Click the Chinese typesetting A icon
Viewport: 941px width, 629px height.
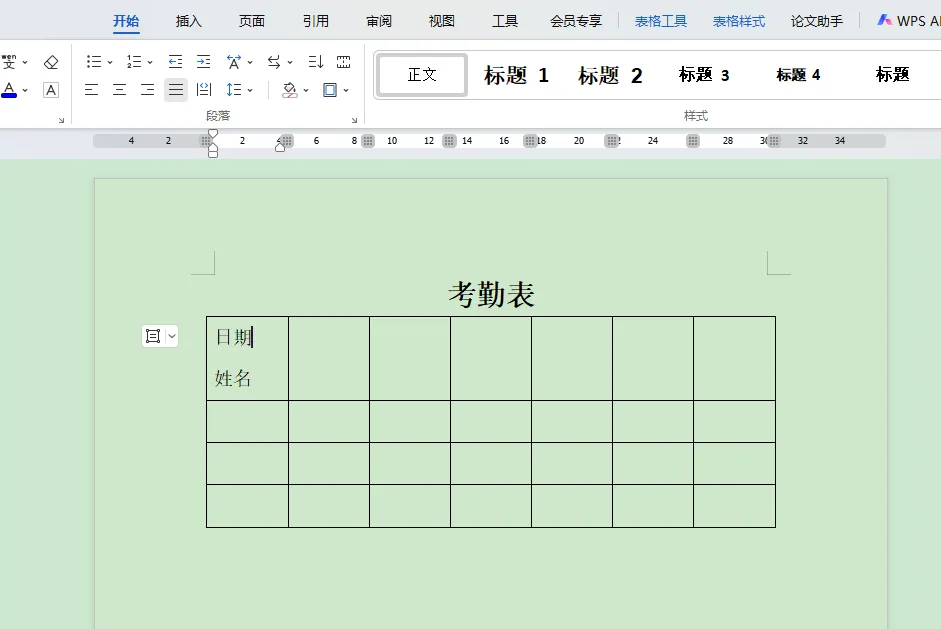click(233, 62)
